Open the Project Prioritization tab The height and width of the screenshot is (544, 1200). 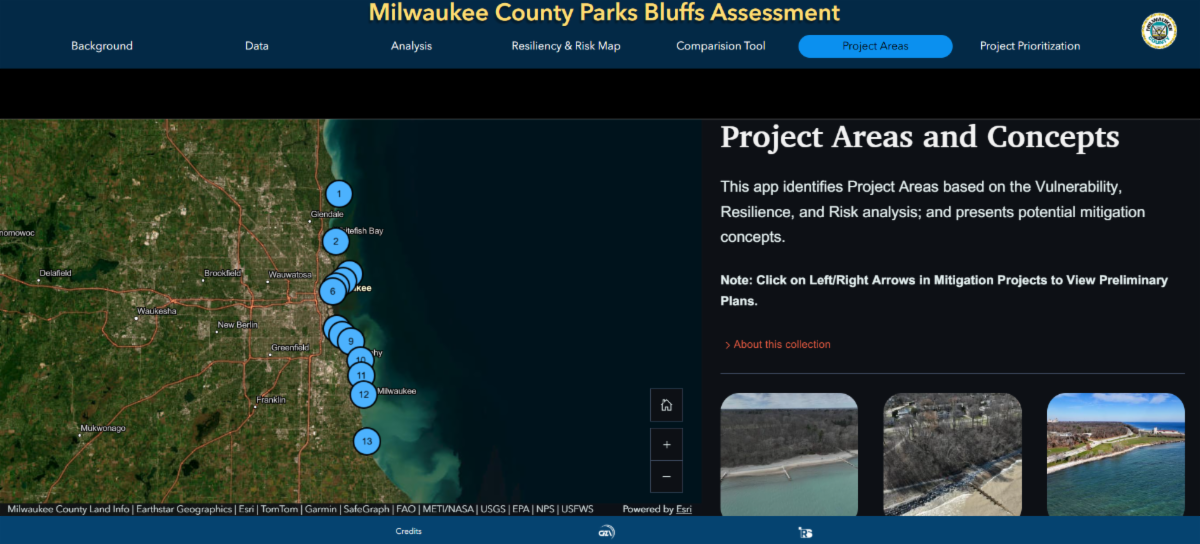point(1030,46)
